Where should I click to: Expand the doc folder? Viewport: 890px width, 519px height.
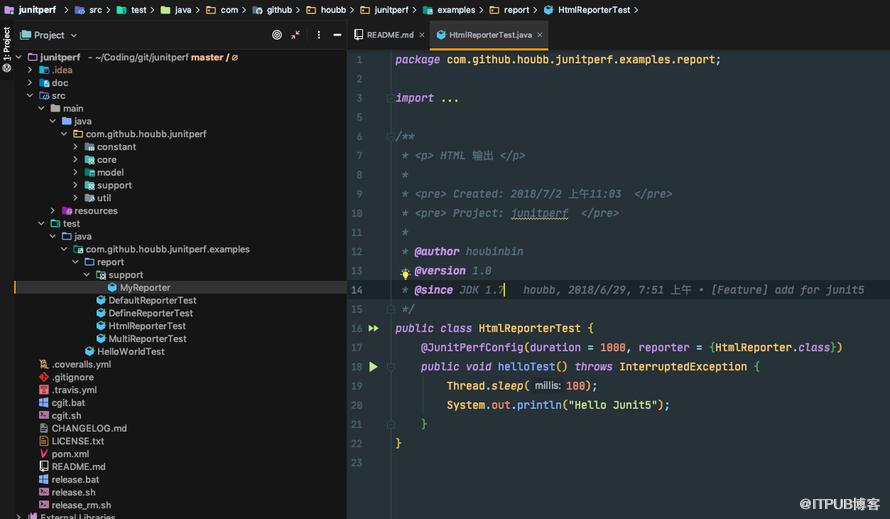point(30,83)
